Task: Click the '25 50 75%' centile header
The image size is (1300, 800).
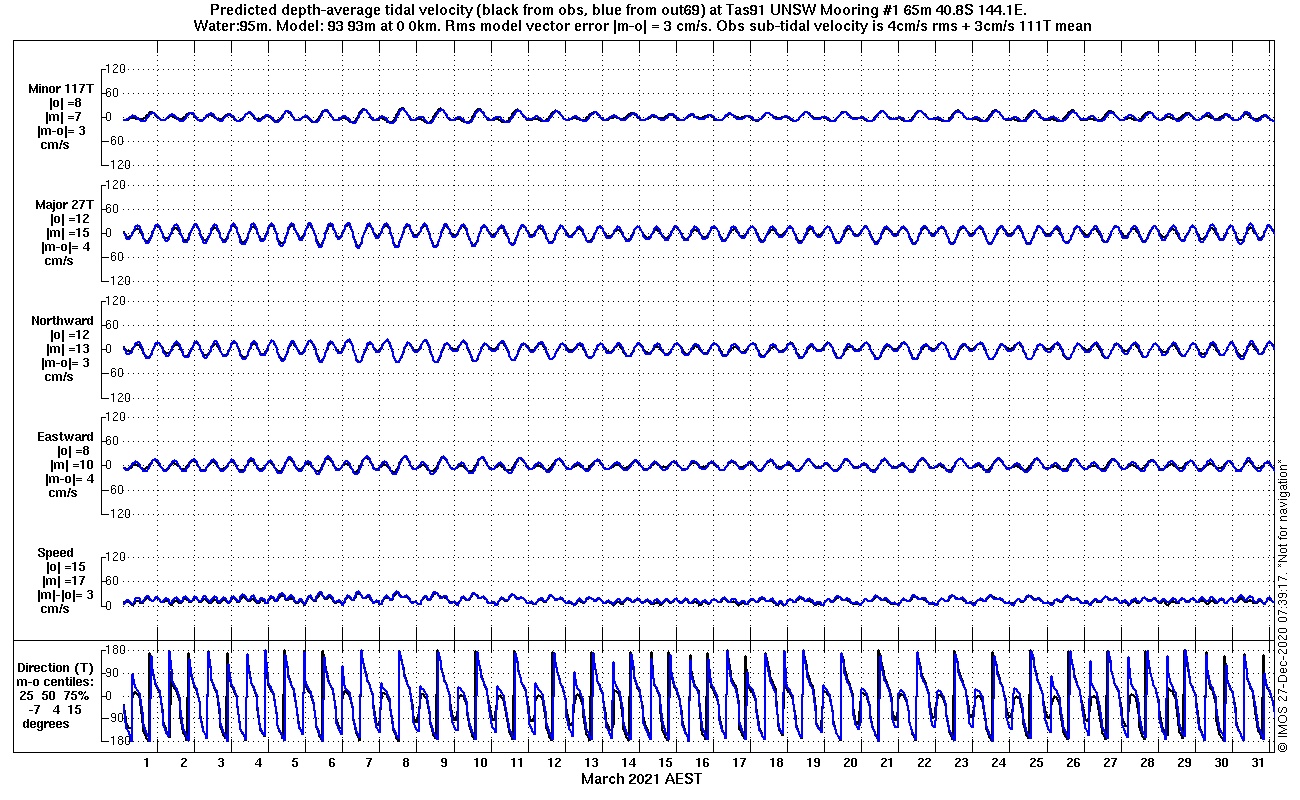Action: pos(55,695)
